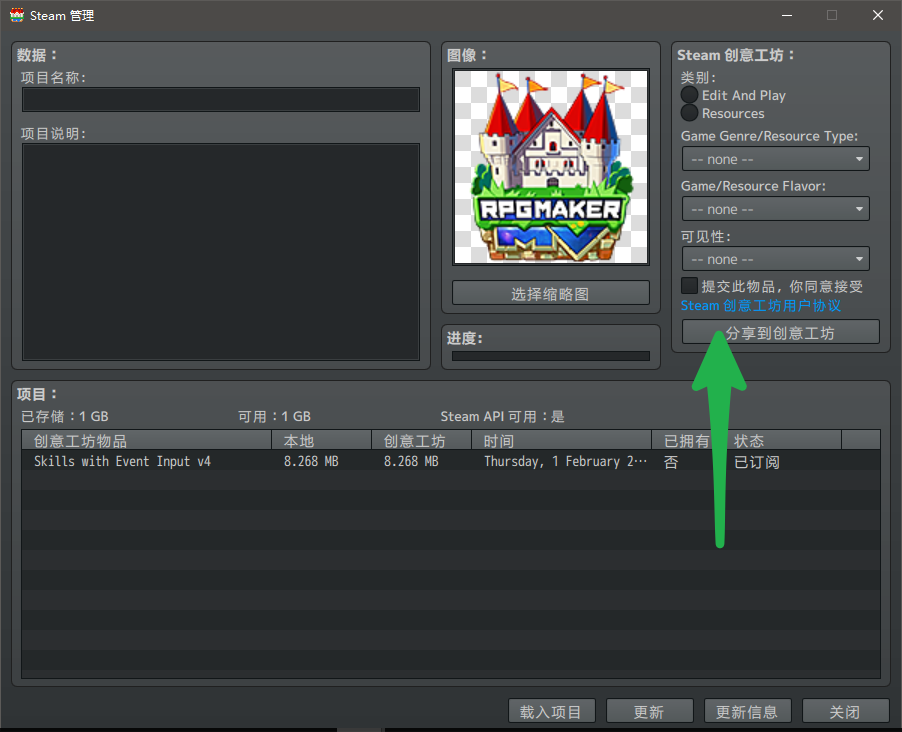Sort by the 时间 column header

point(561,440)
